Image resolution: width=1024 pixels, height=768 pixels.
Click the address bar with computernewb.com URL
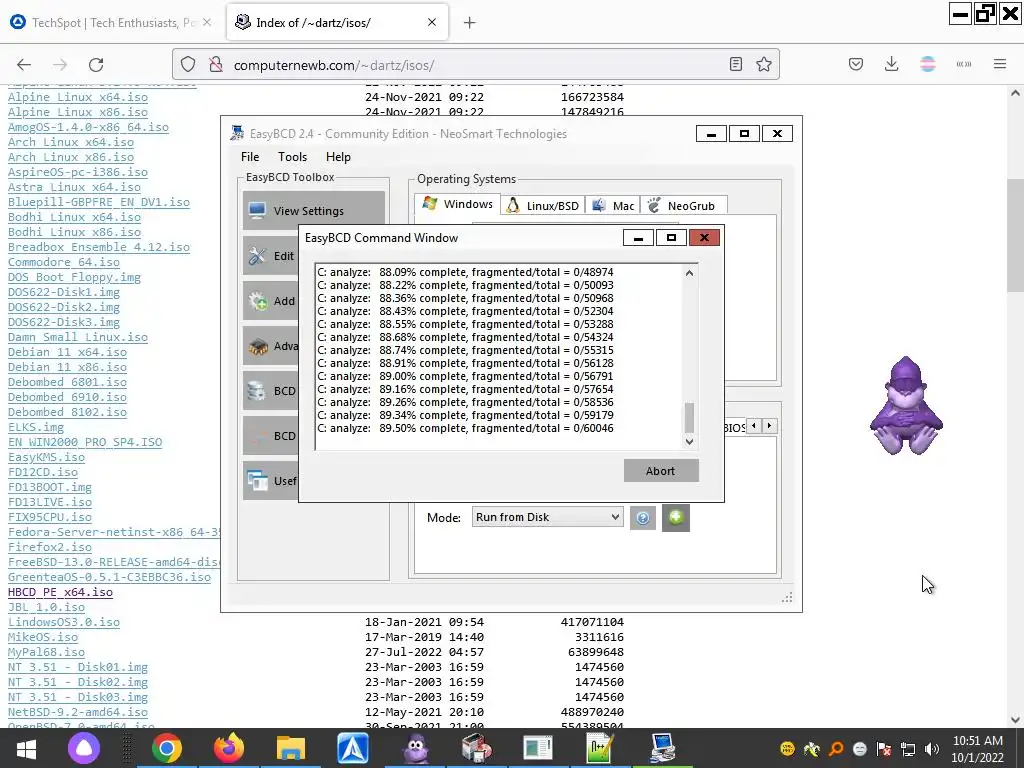click(x=477, y=65)
